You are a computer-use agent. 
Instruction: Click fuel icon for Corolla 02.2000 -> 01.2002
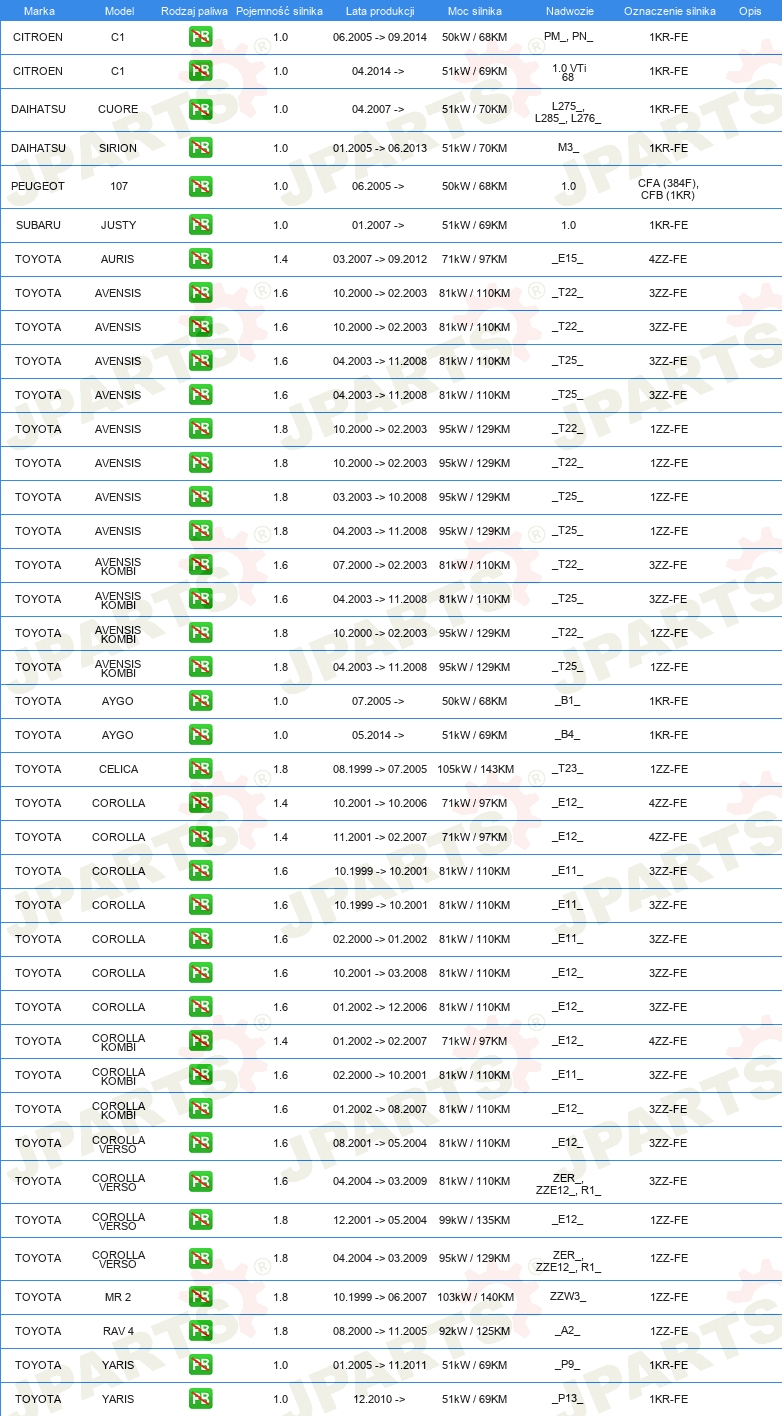point(200,939)
